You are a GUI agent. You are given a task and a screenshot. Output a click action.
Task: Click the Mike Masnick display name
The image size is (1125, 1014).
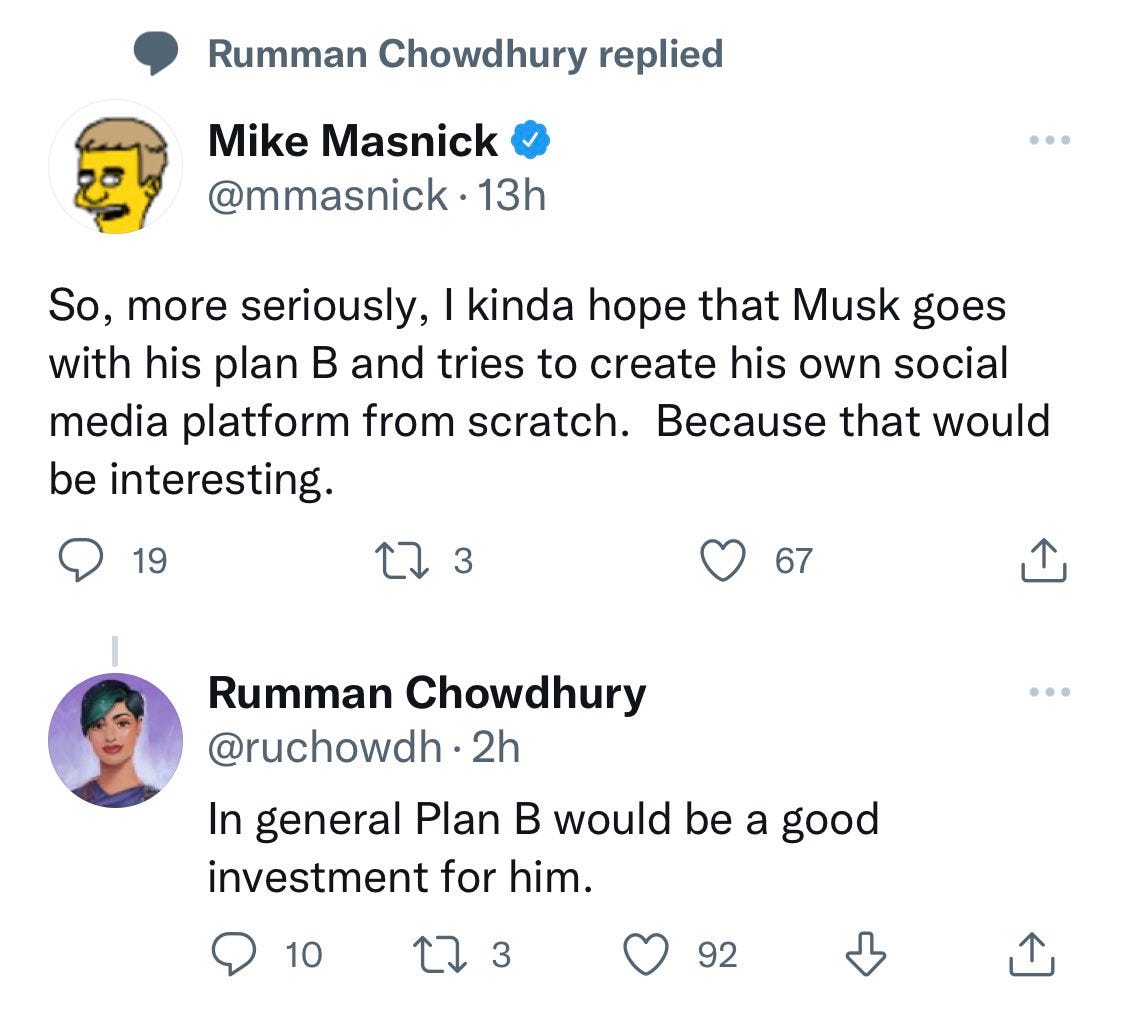point(352,141)
